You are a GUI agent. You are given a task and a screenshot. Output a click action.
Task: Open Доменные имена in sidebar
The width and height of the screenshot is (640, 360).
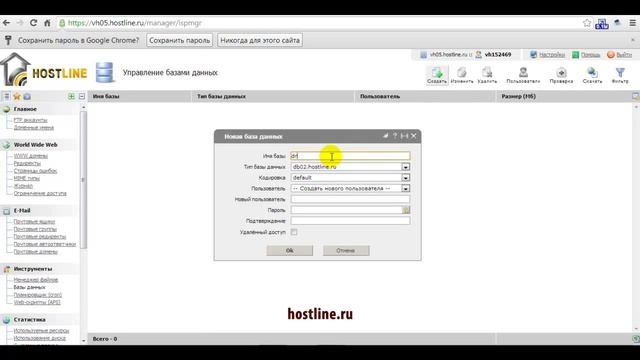tap(34, 127)
